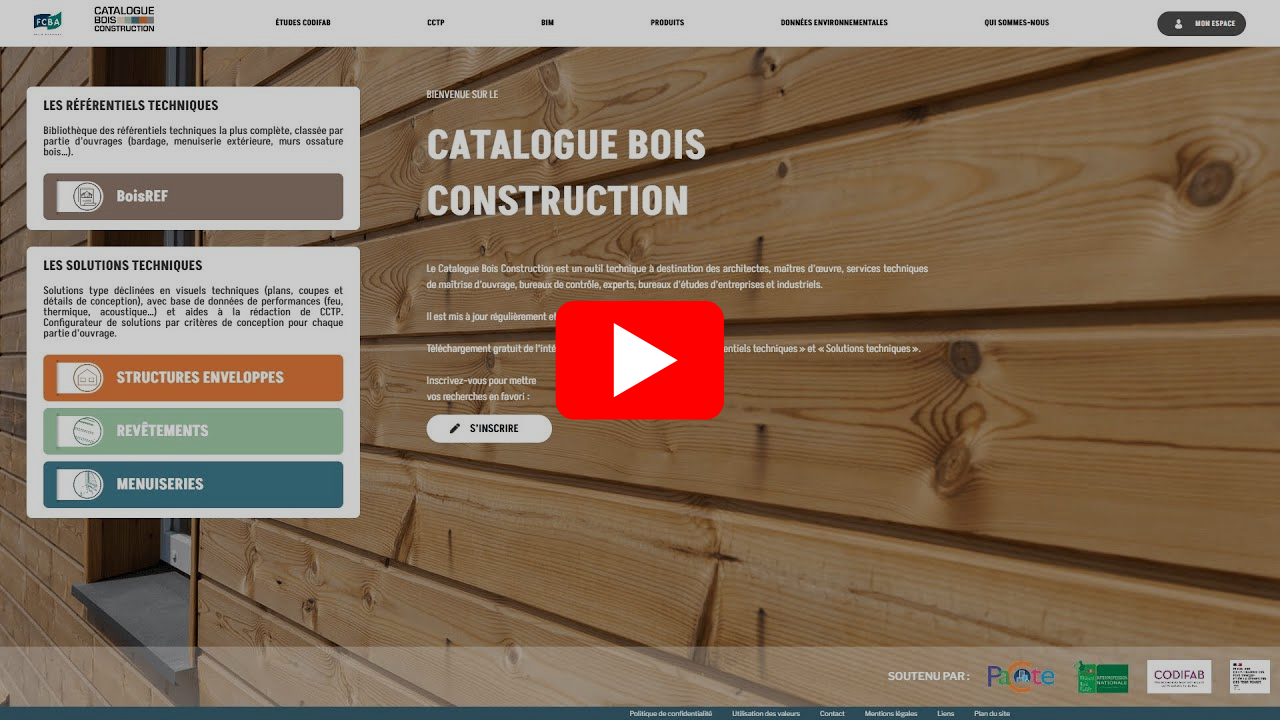Viewport: 1280px width, 720px height.
Task: Click the 'Soutenu par :' label
Action: 928,677
